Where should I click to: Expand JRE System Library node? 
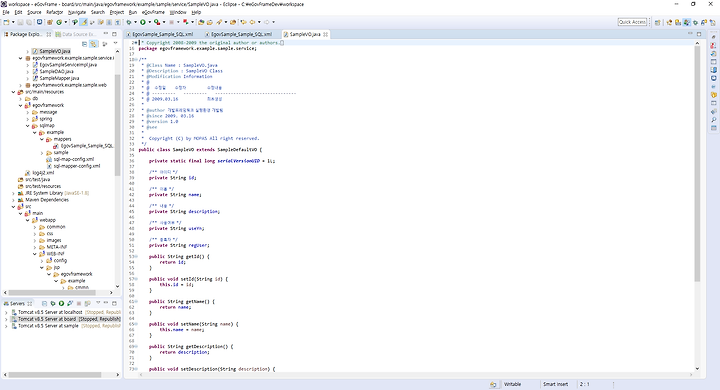[x=13, y=193]
